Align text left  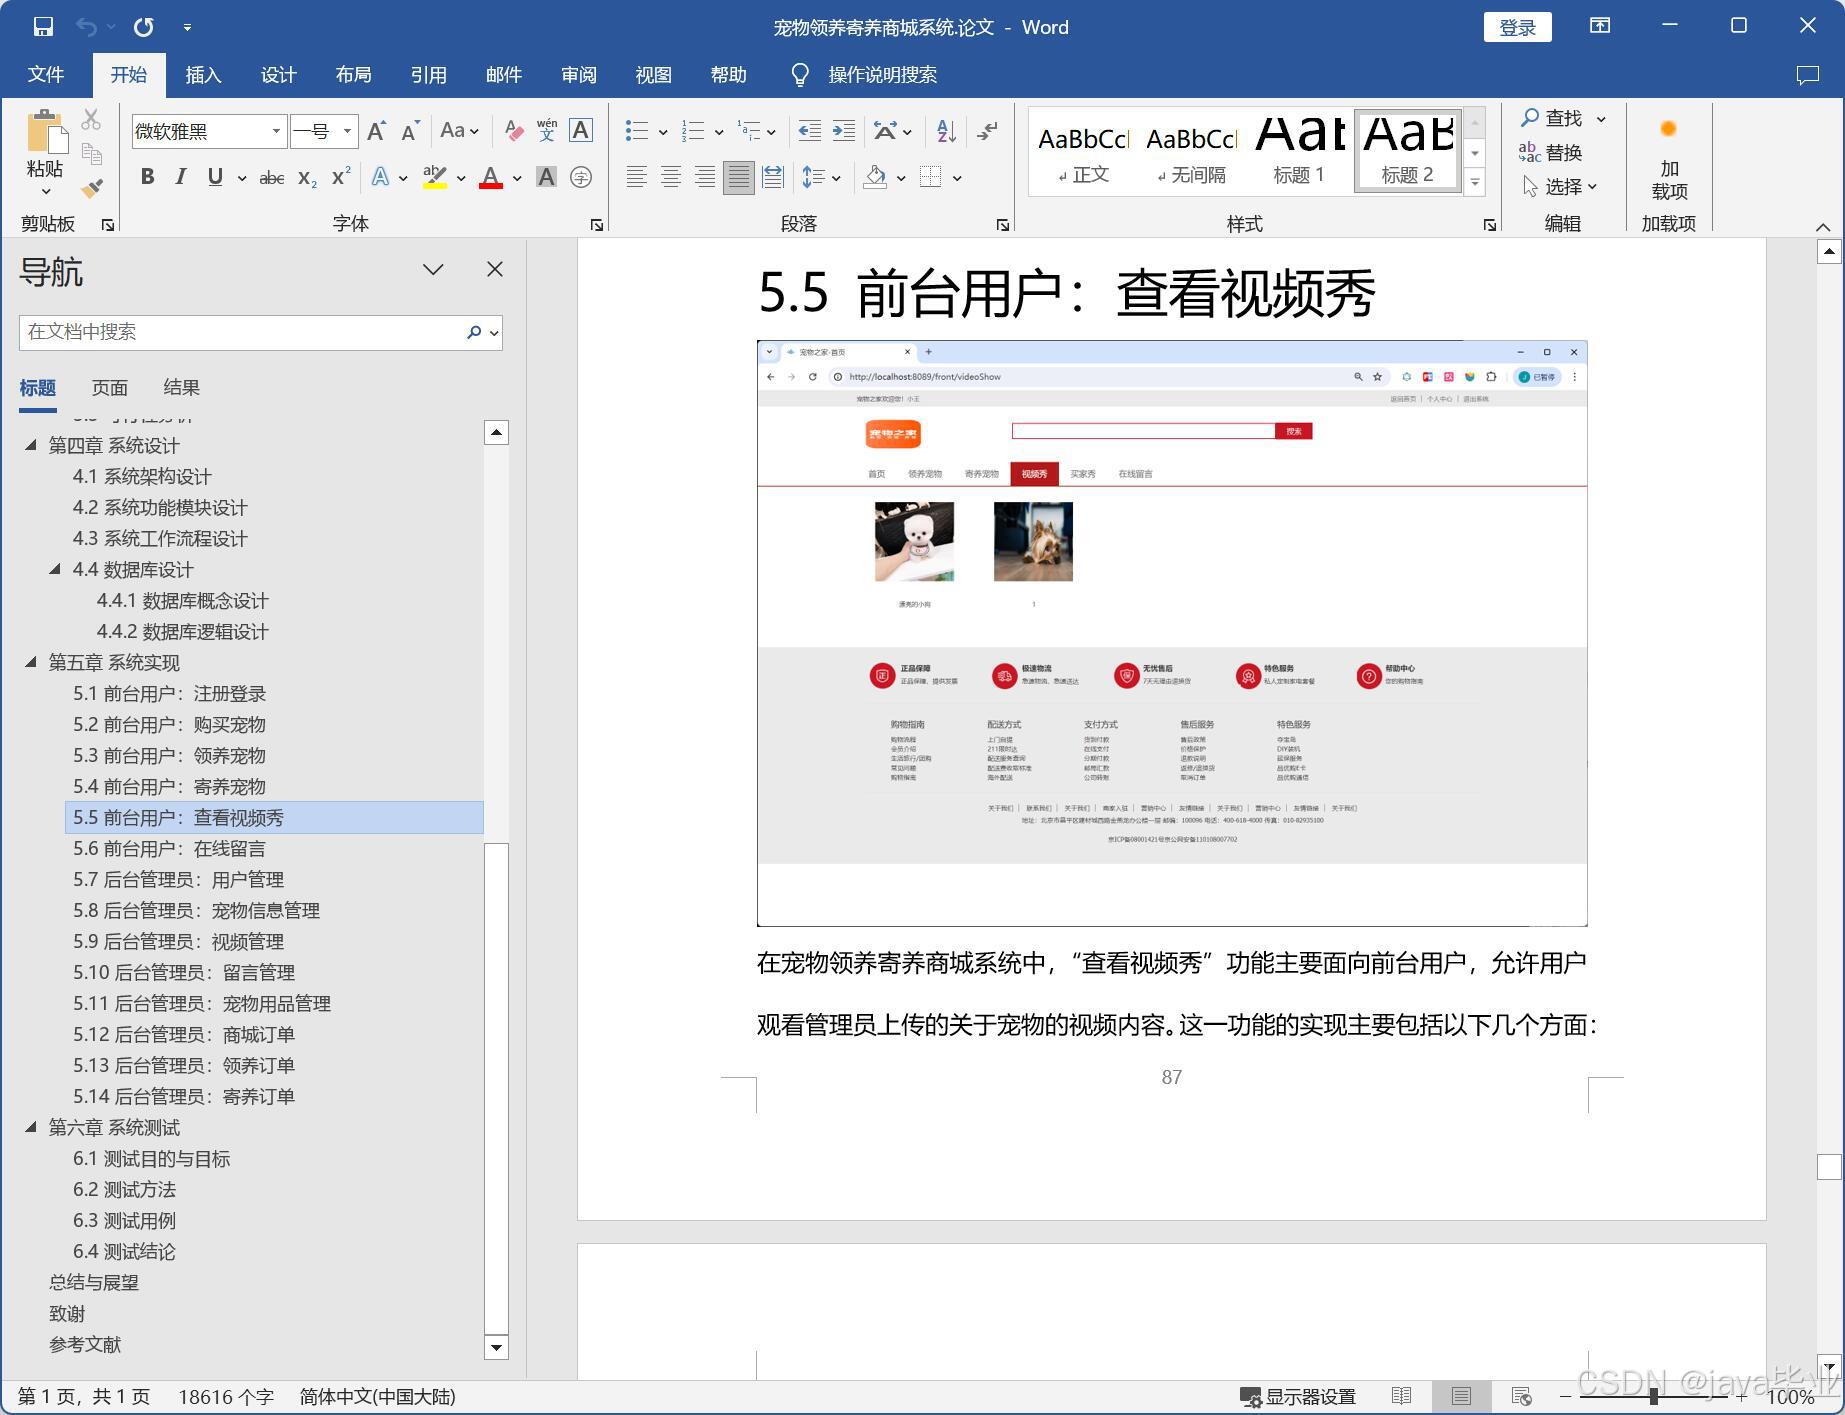coord(636,177)
